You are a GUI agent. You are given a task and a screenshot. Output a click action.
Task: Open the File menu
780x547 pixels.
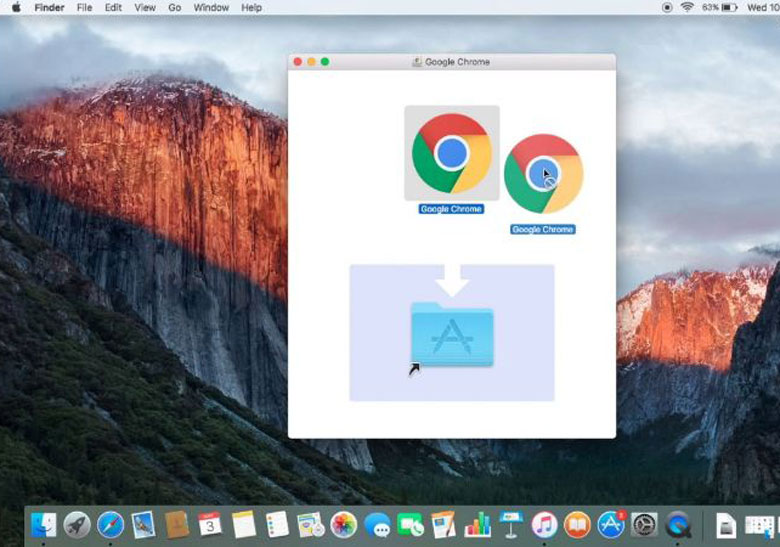[84, 7]
